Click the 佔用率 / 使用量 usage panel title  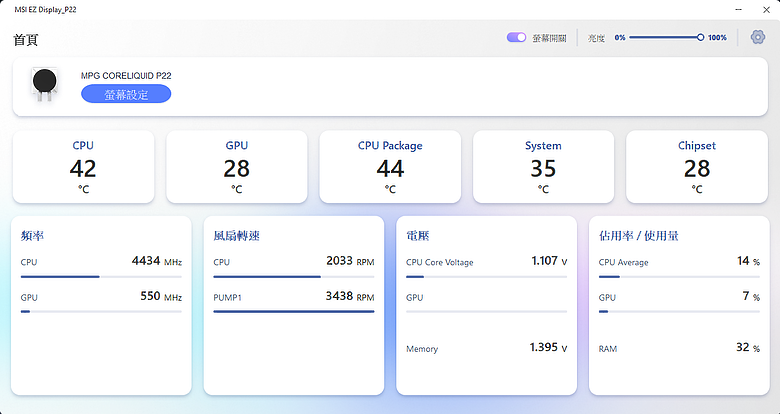point(639,236)
